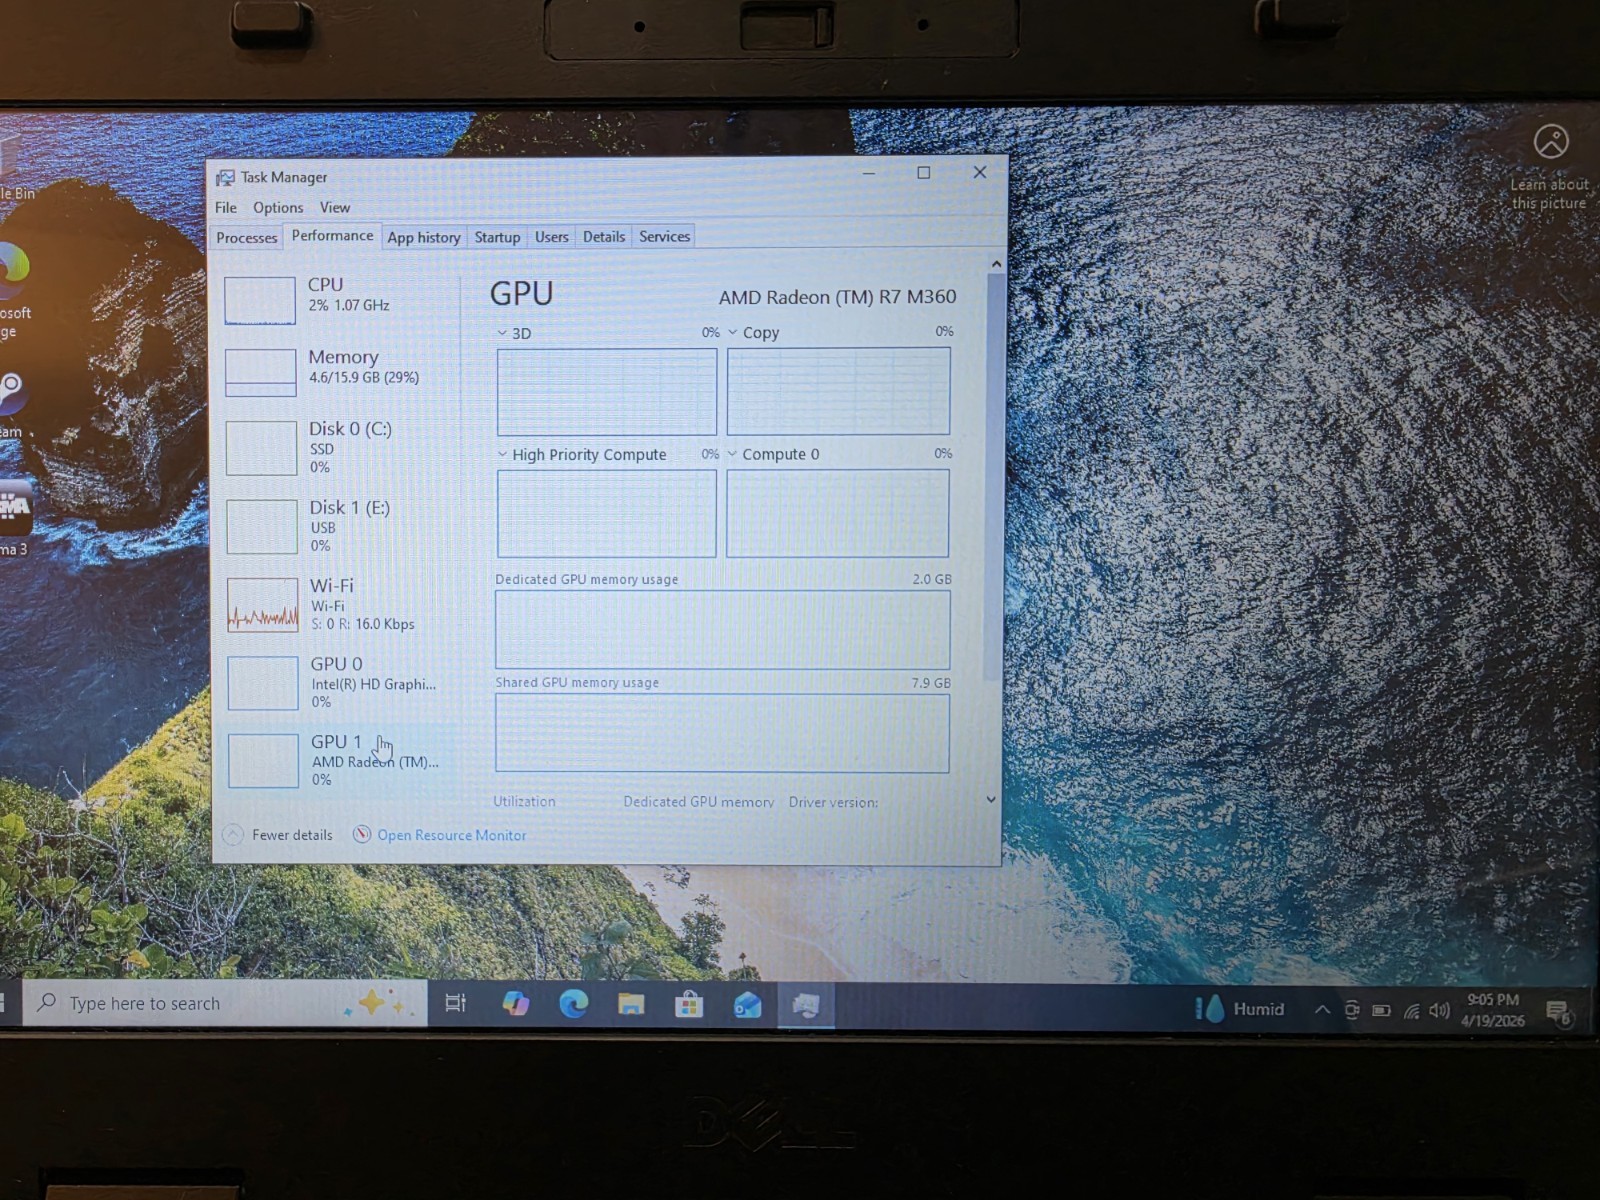Open the Copy engine dropdown

point(754,332)
